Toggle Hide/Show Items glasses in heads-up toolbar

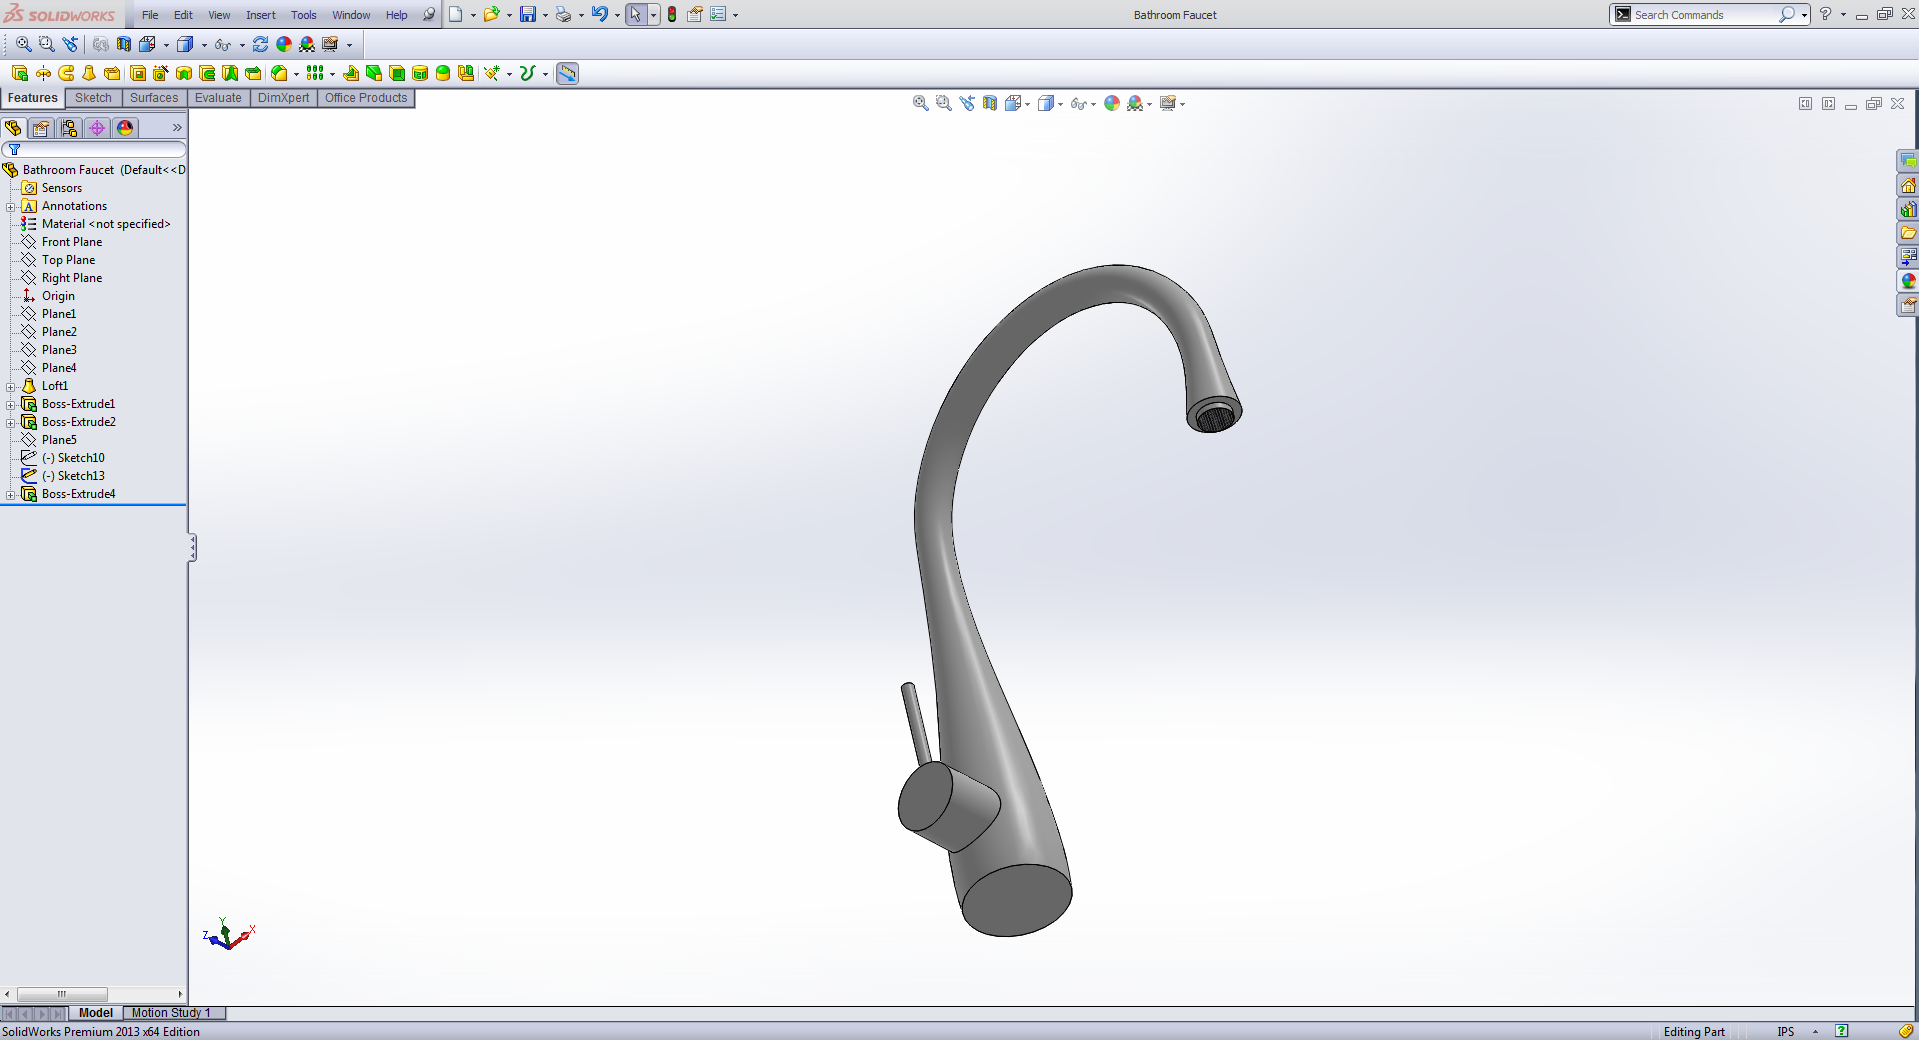pyautogui.click(x=1078, y=103)
